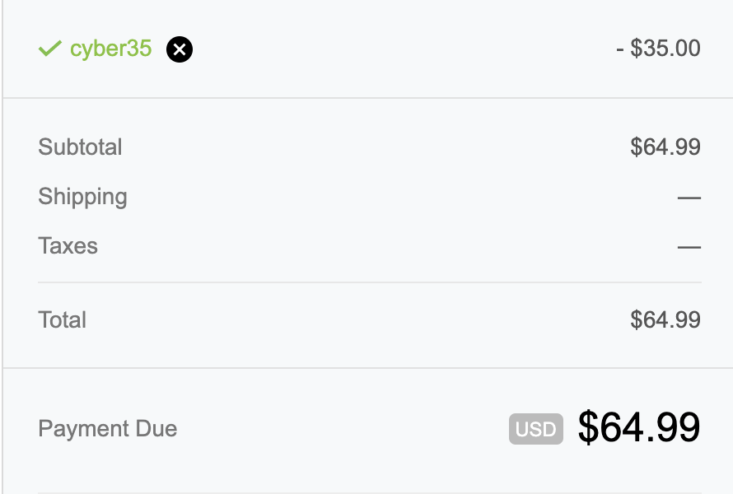Select the cyber35 coupon code text
The height and width of the screenshot is (494, 733).
click(111, 49)
